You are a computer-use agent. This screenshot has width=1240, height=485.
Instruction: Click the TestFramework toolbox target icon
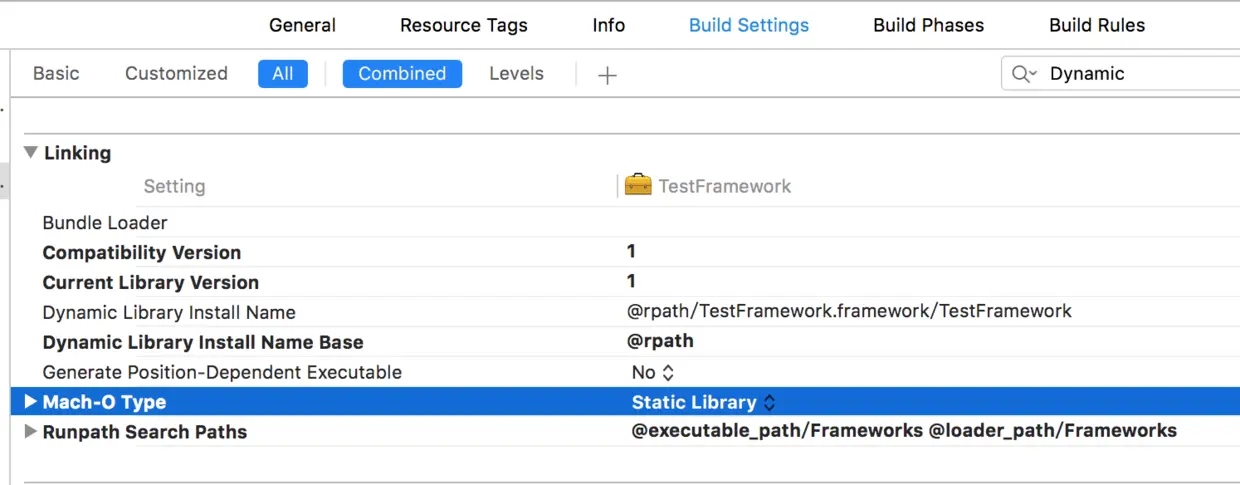coord(637,186)
